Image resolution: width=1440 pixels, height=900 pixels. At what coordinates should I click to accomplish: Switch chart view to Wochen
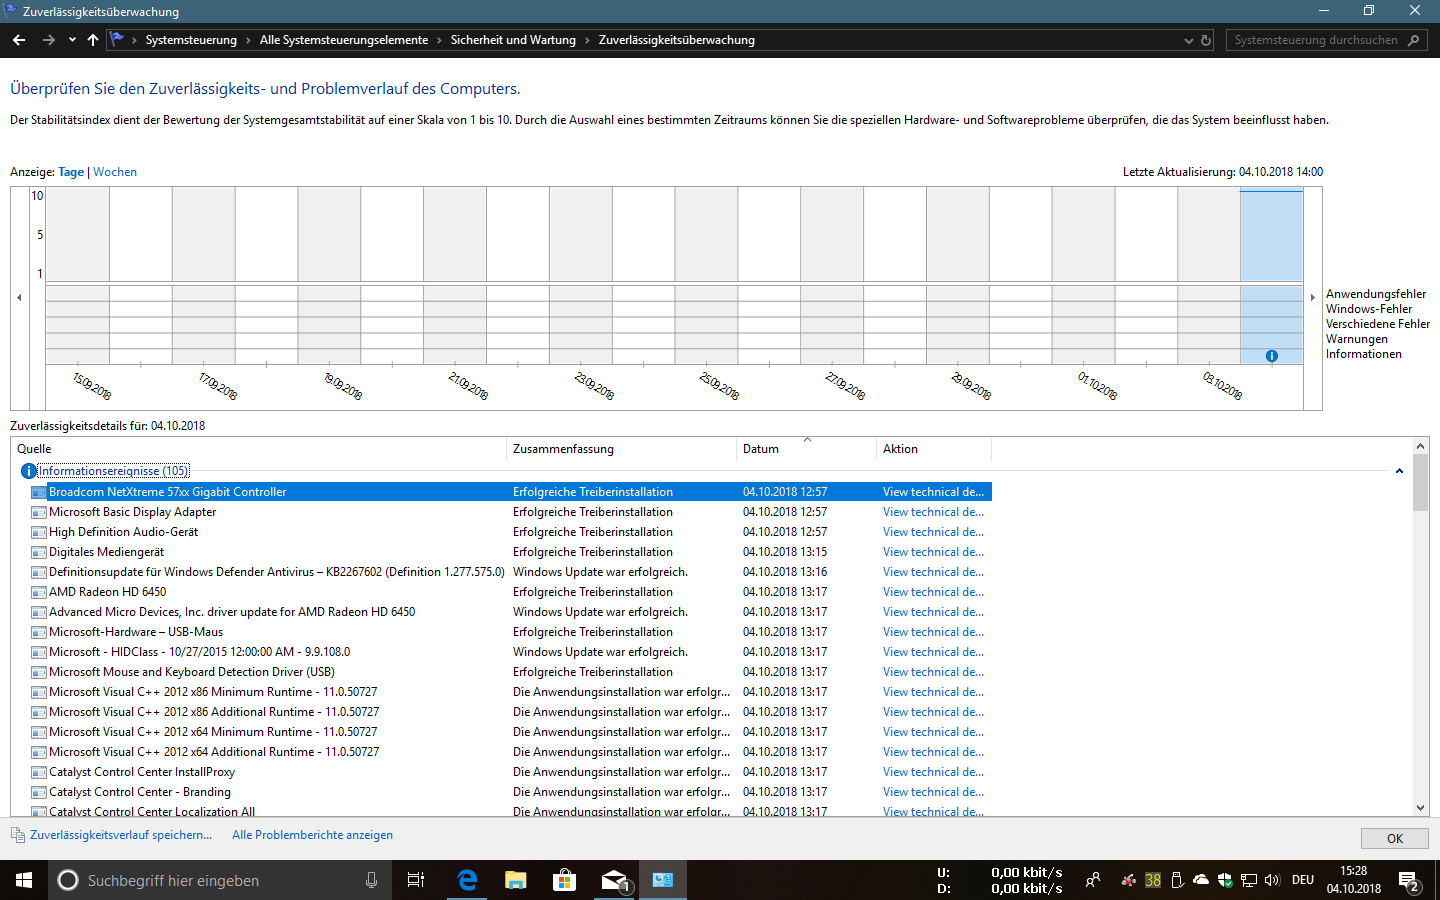click(115, 172)
